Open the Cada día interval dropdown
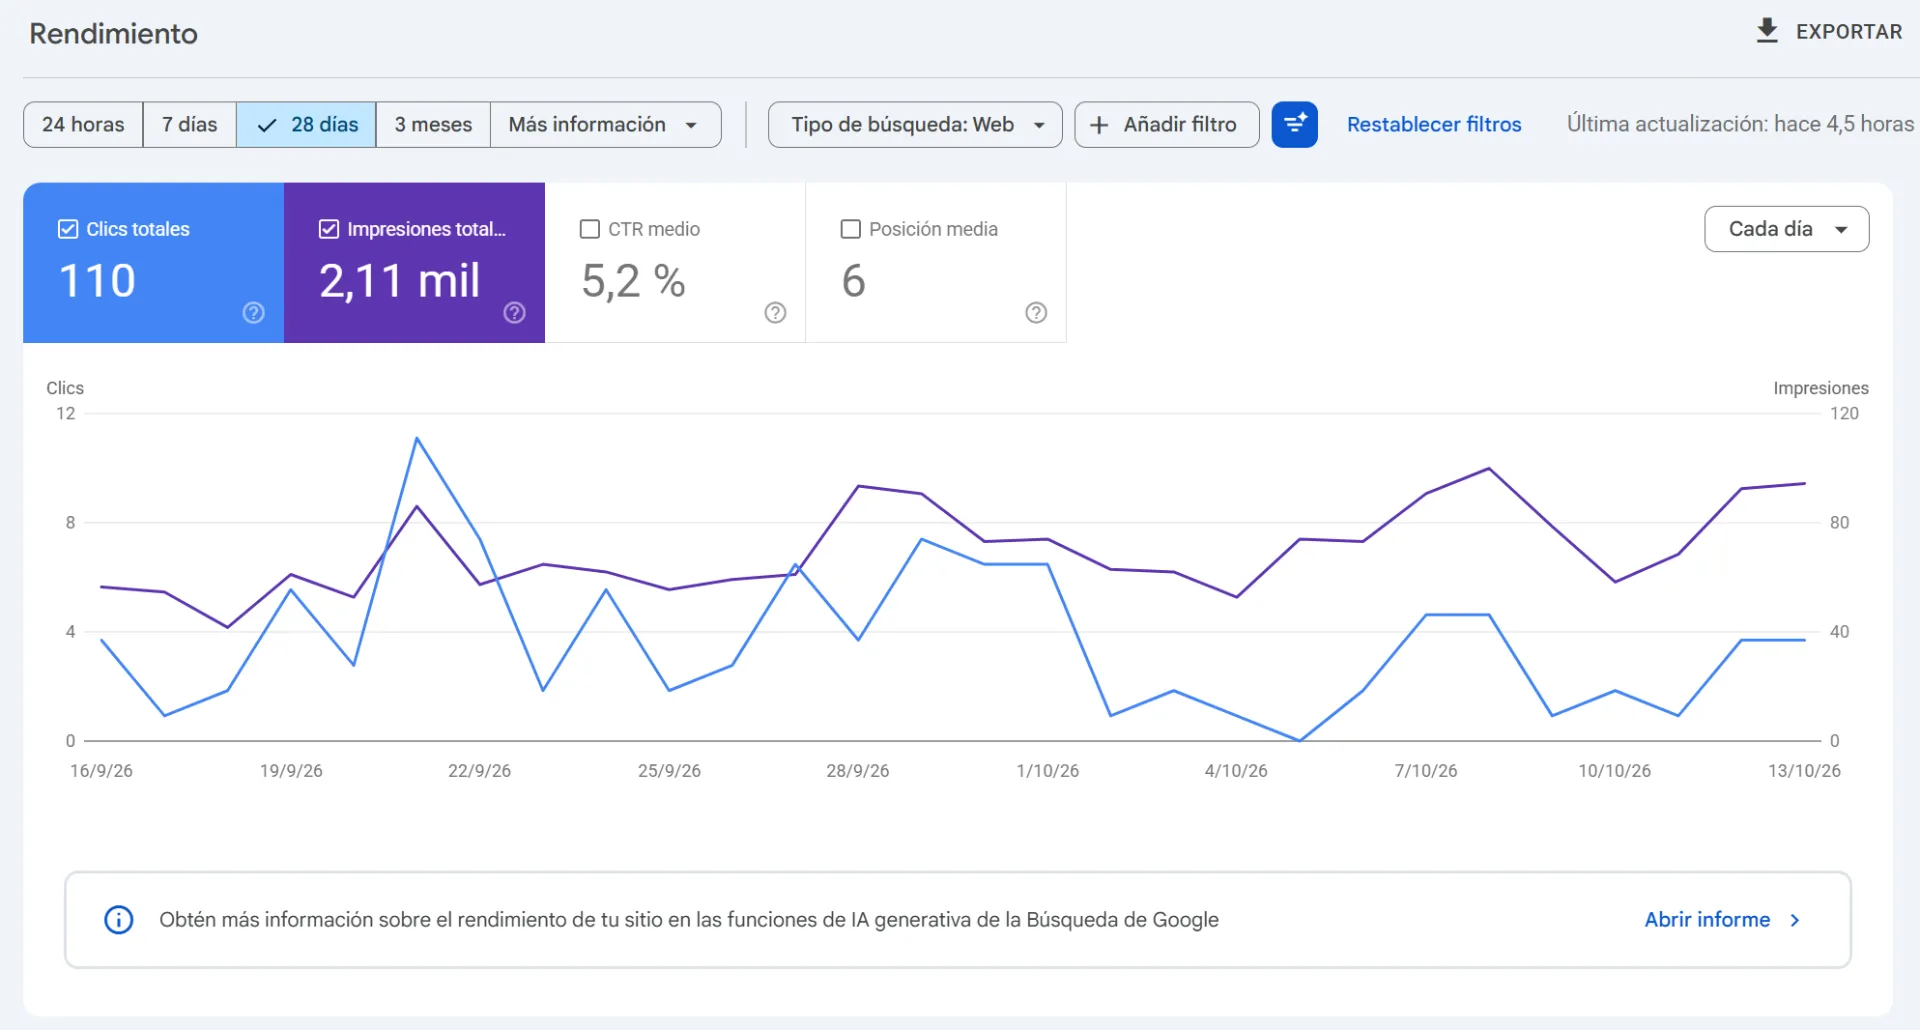The width and height of the screenshot is (1920, 1030). pyautogui.click(x=1786, y=229)
